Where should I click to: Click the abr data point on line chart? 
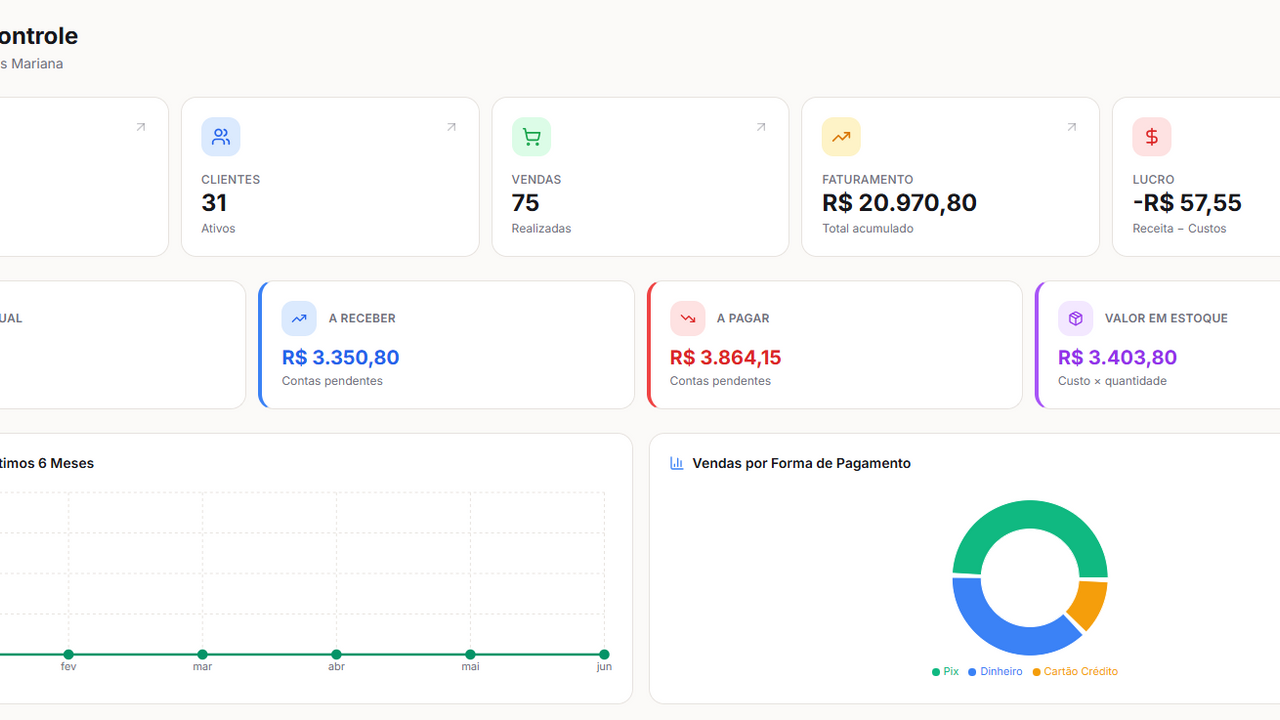(336, 655)
